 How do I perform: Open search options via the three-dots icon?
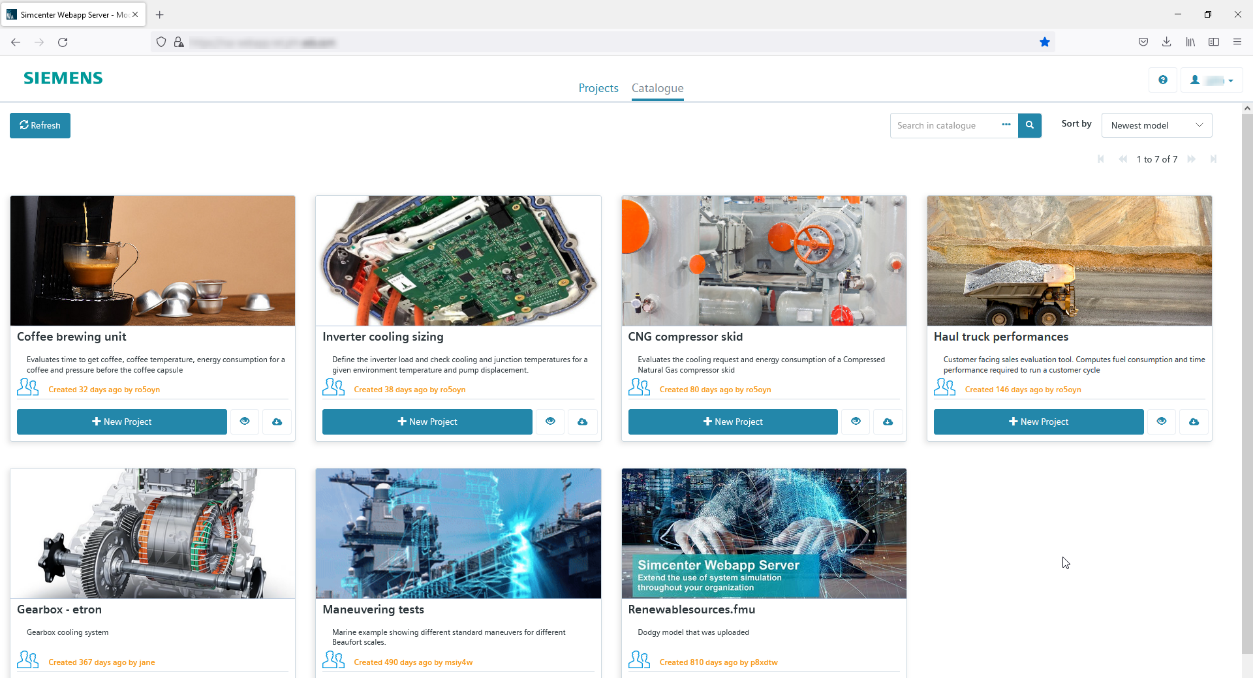(1006, 125)
